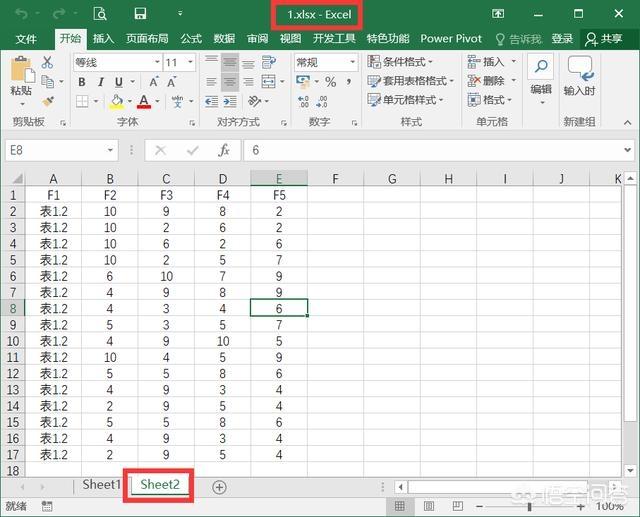Switch to Page Layout view in status bar
This screenshot has height=517, width=640.
[x=429, y=506]
